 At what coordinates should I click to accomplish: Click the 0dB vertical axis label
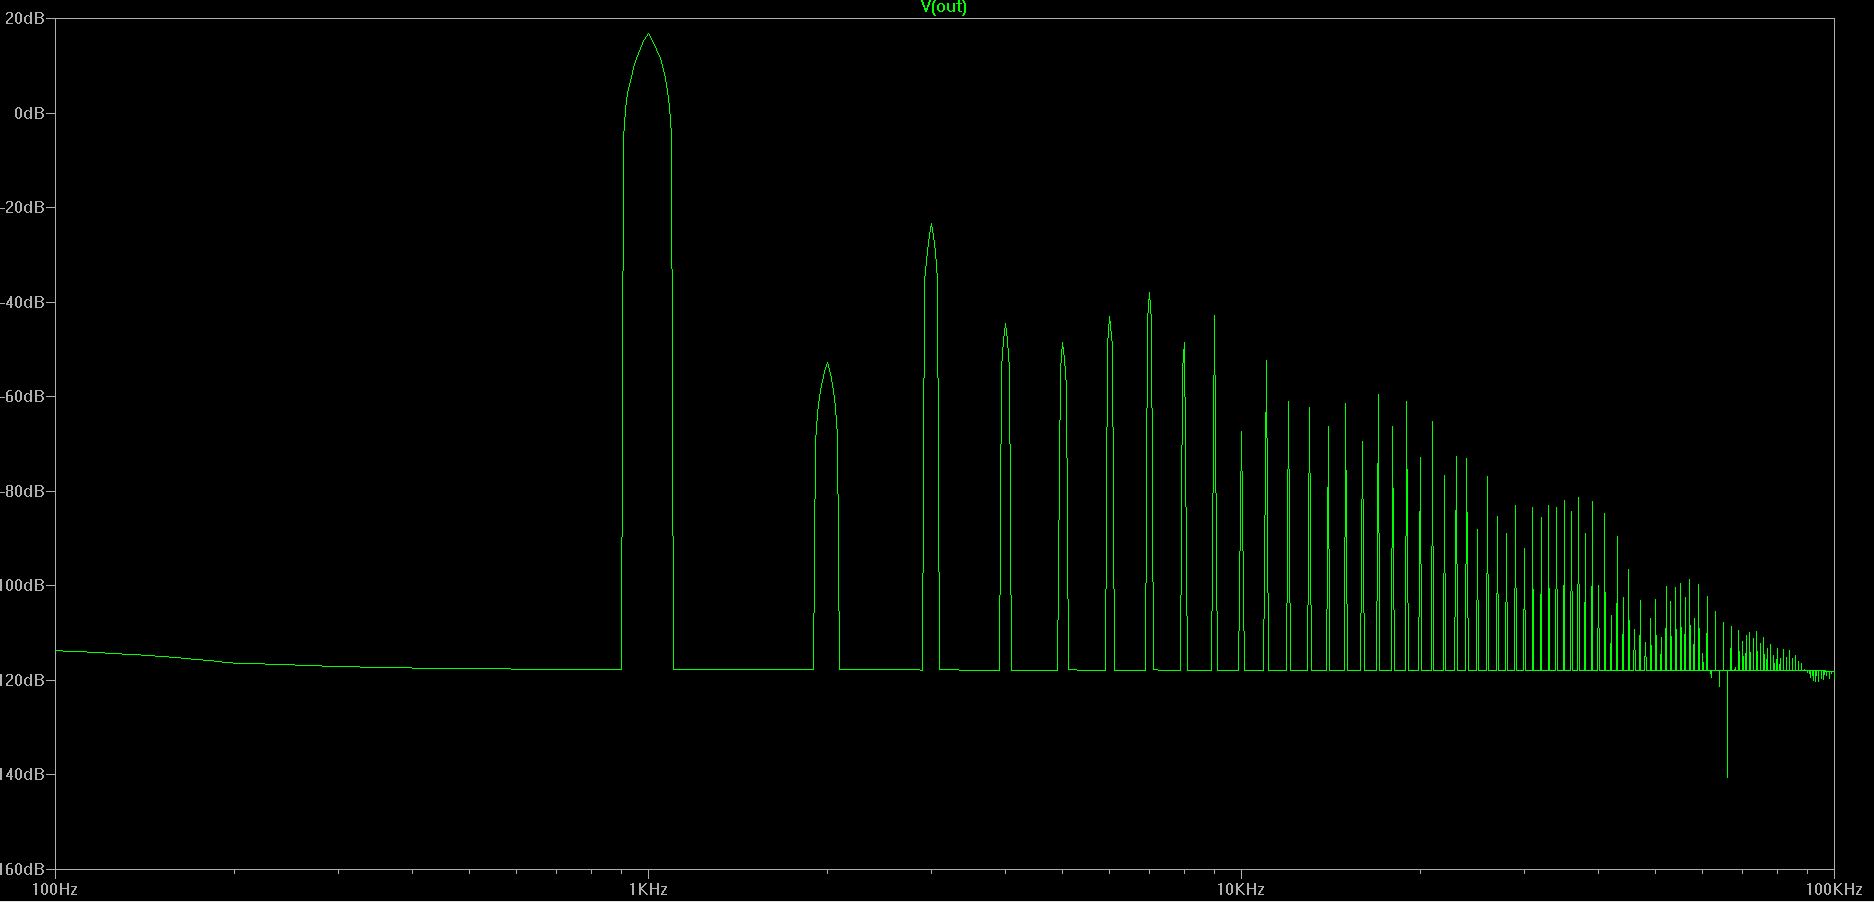click(x=29, y=113)
